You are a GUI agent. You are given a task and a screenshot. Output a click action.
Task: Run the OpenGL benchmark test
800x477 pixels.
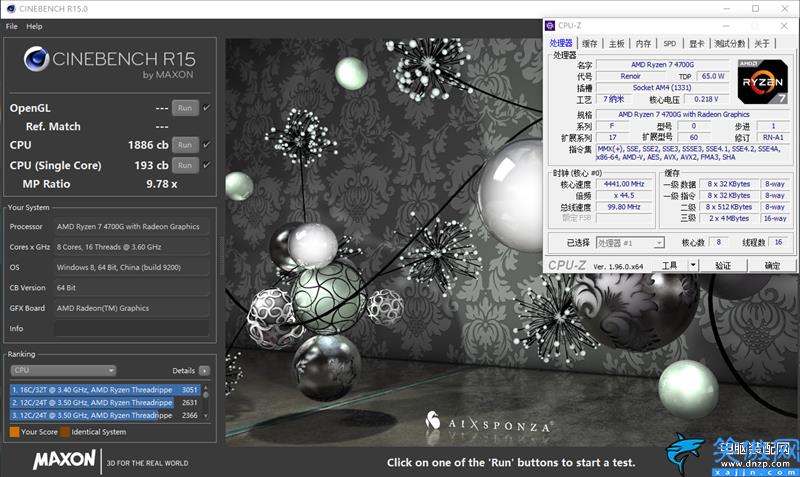(185, 108)
